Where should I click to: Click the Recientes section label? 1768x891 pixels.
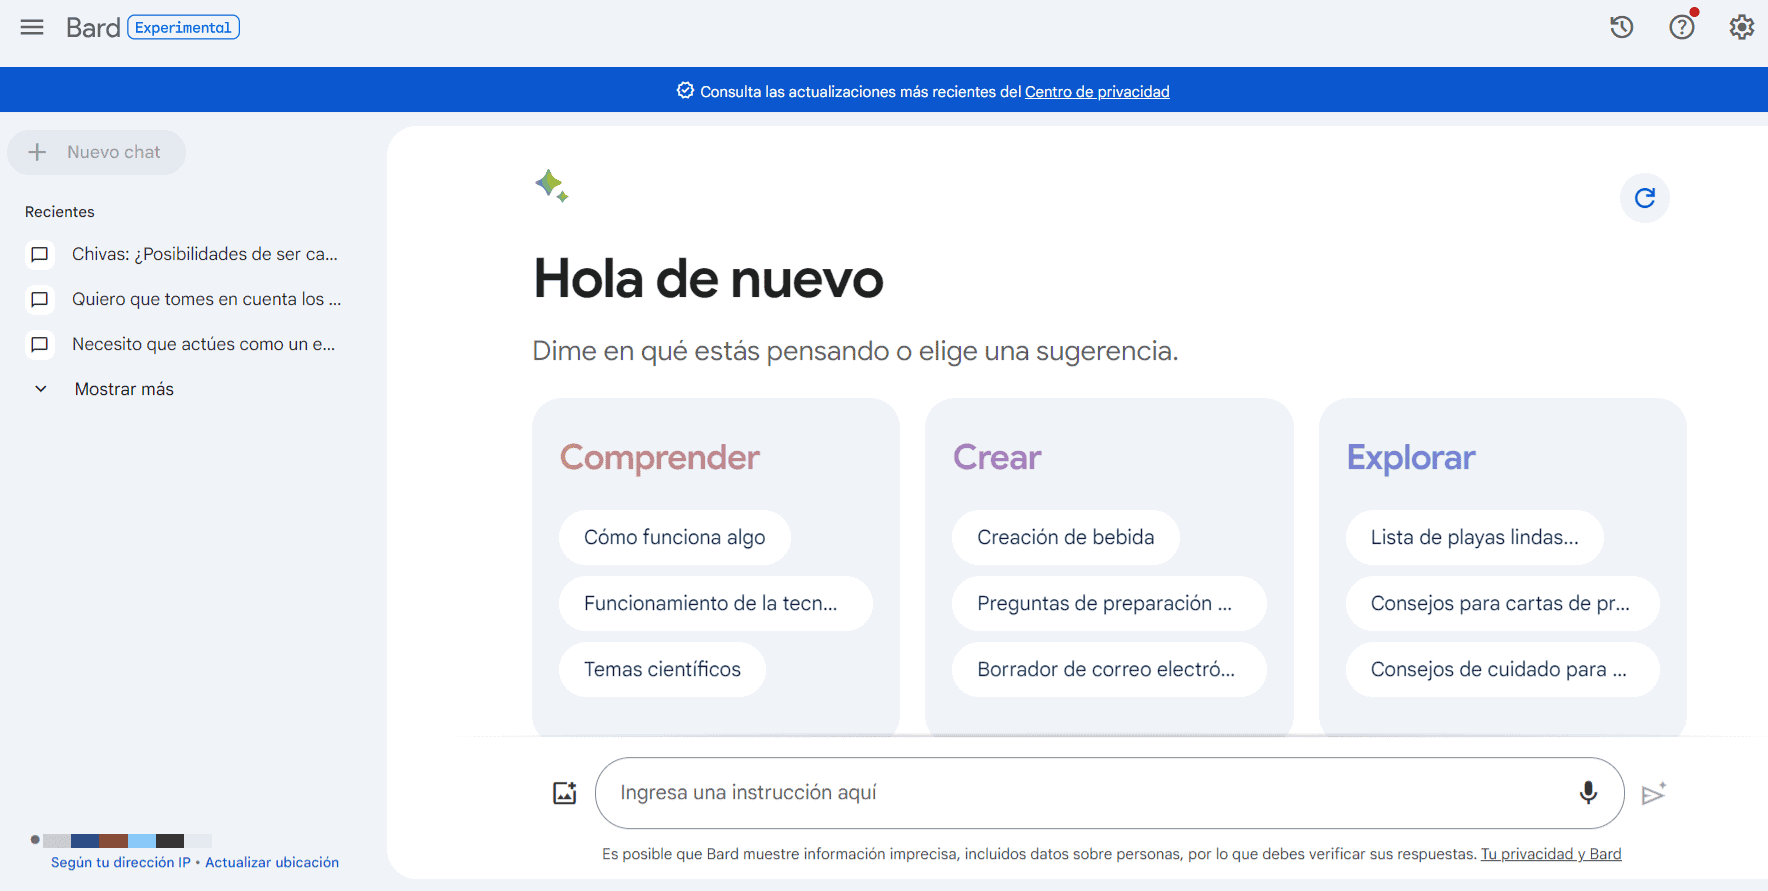click(60, 212)
